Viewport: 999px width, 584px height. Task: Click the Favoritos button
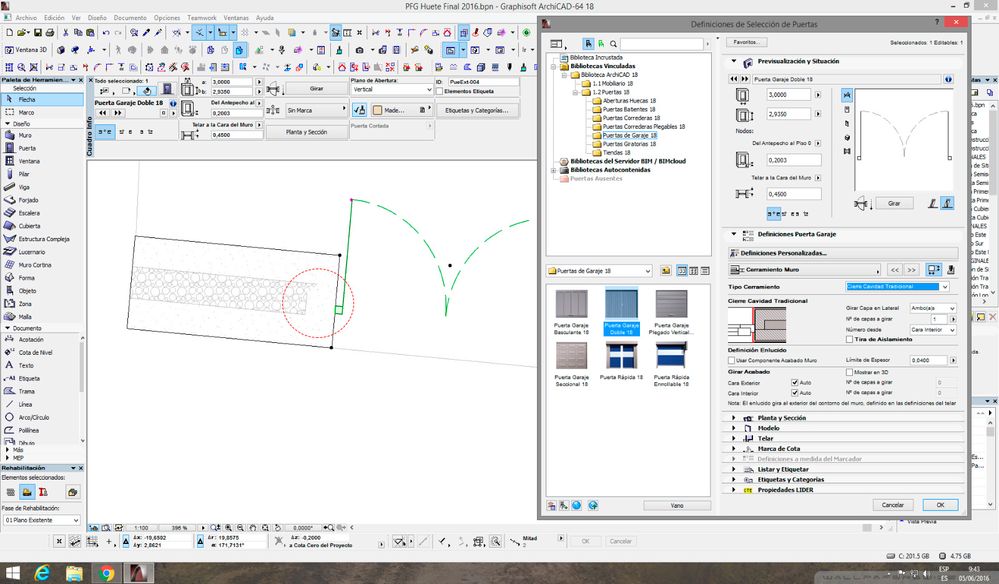coord(745,42)
